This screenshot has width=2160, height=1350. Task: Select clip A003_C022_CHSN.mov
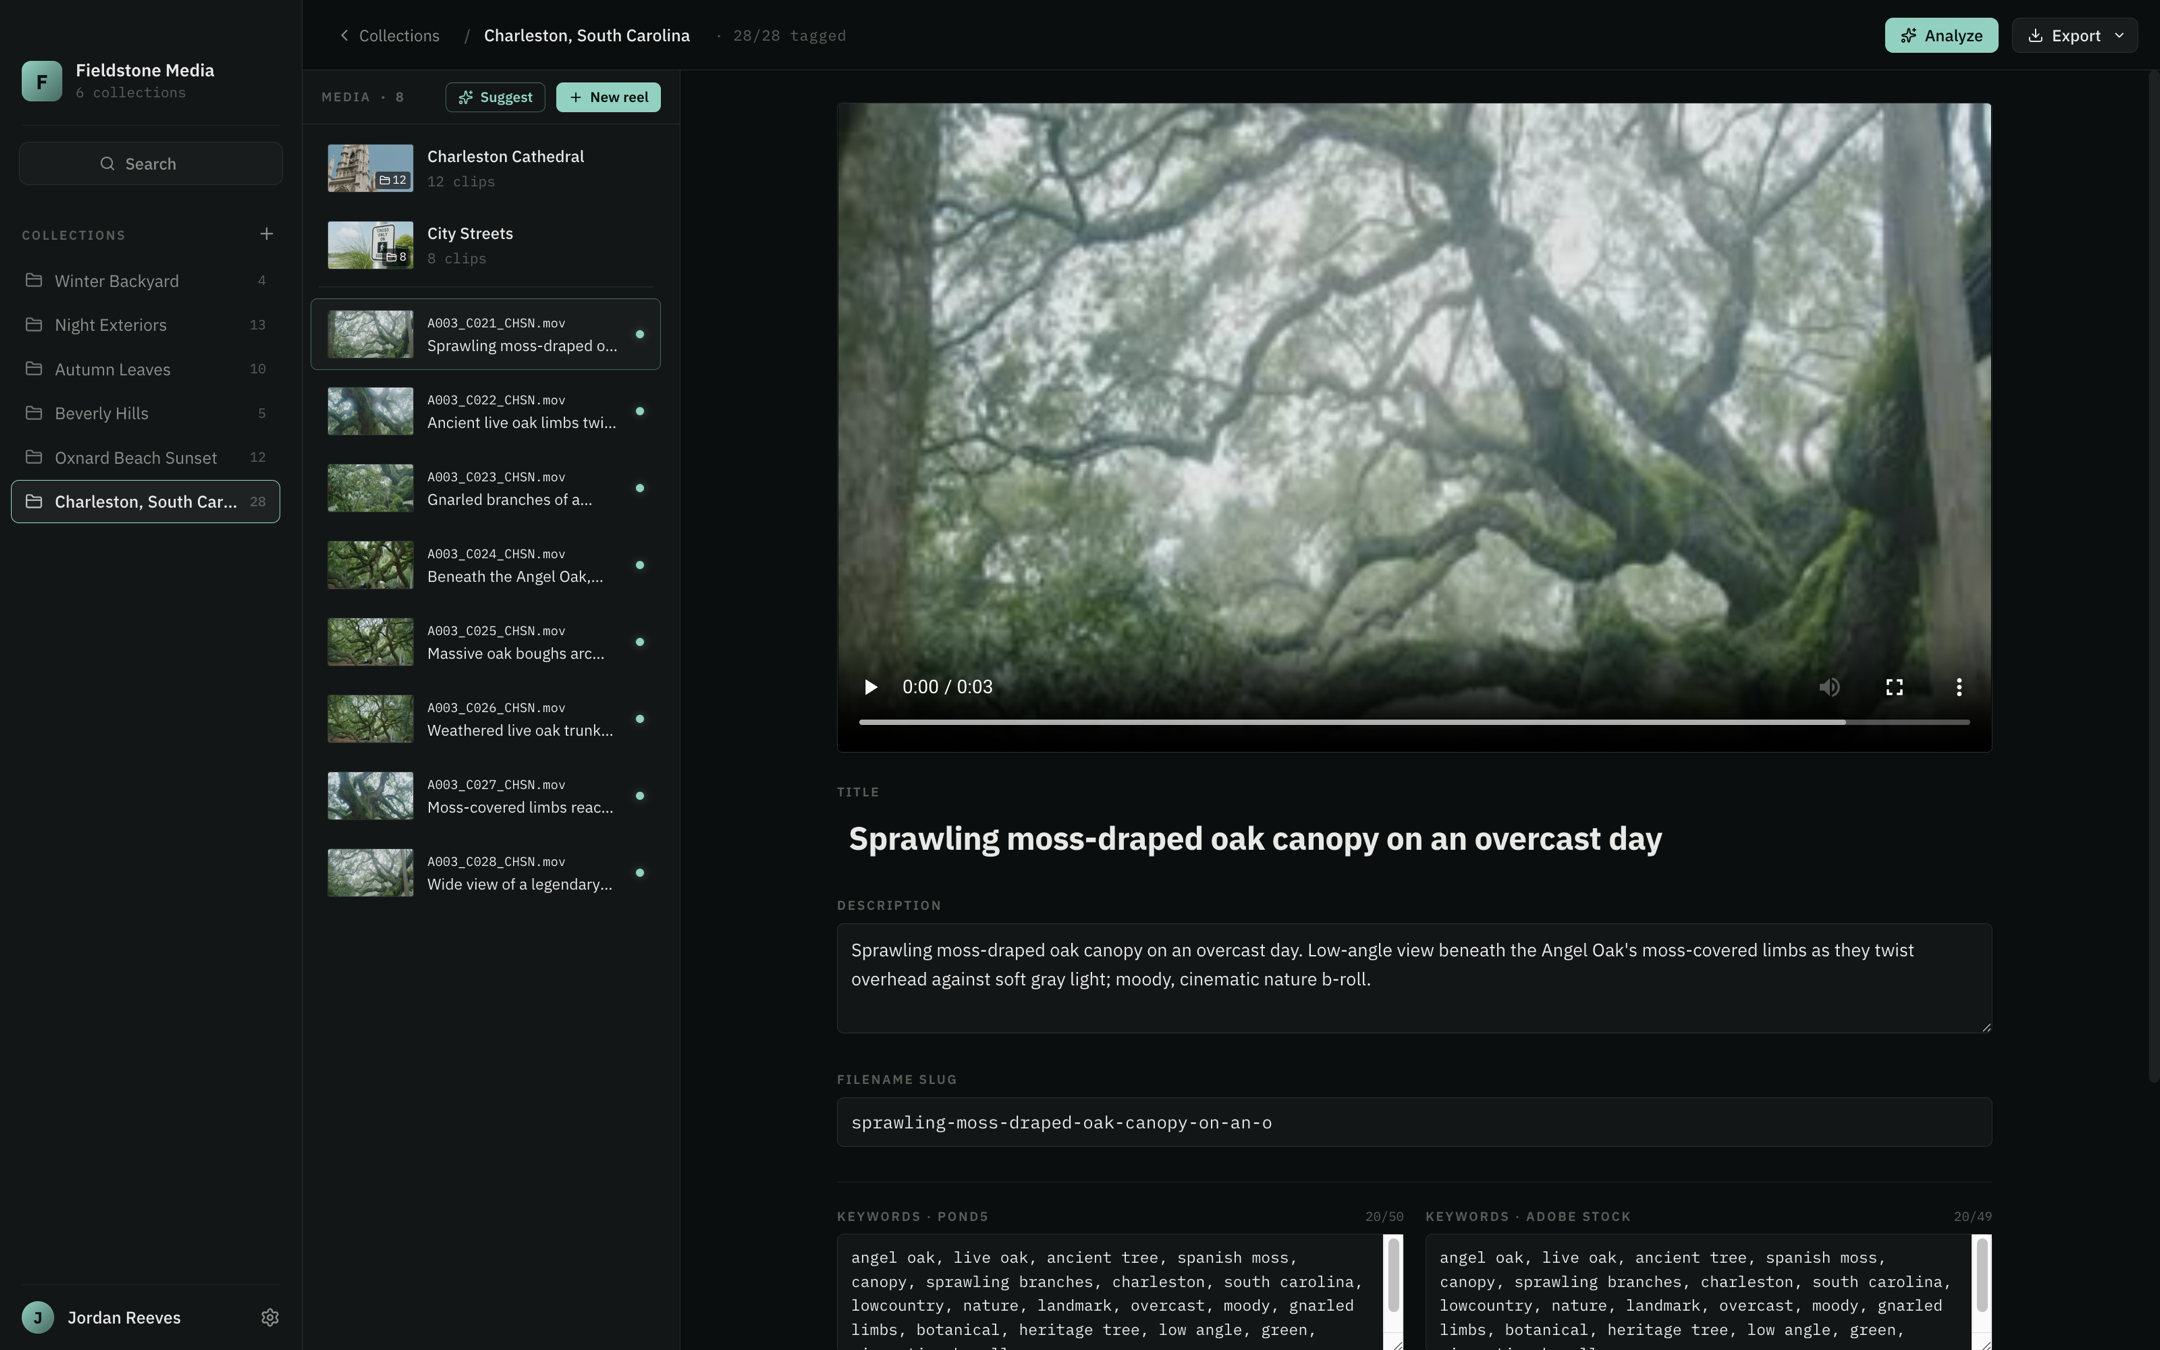[485, 411]
